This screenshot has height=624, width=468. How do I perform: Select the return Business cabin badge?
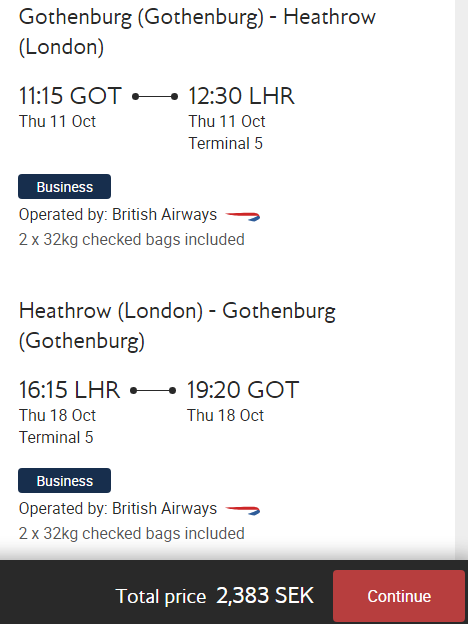64,480
